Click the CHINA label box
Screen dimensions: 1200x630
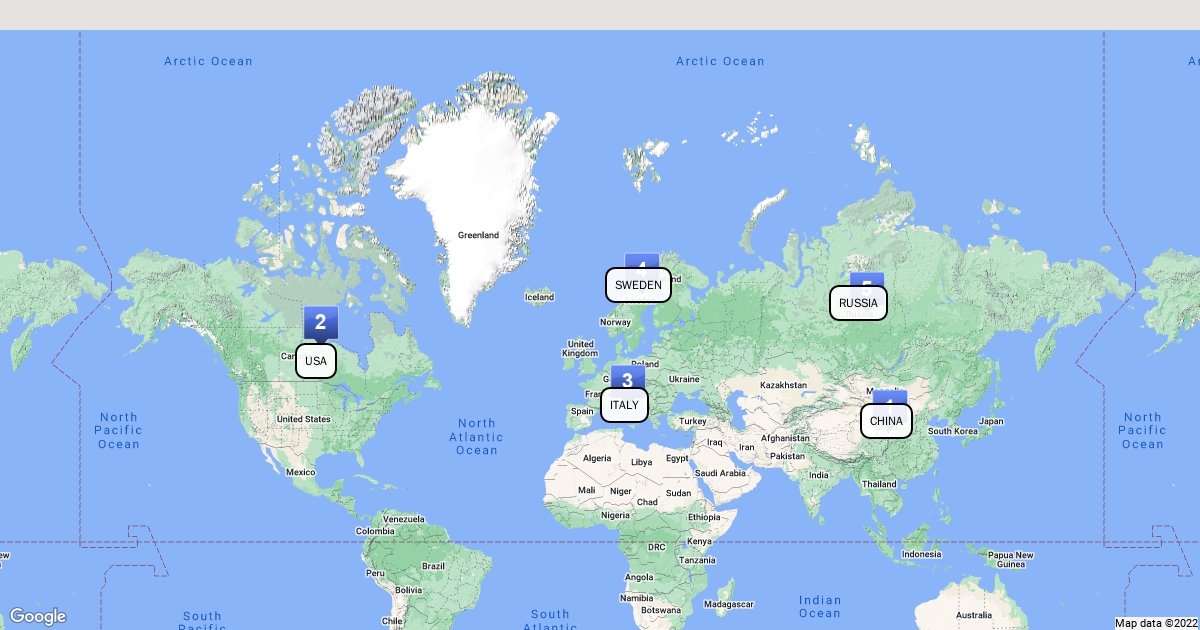coord(886,421)
